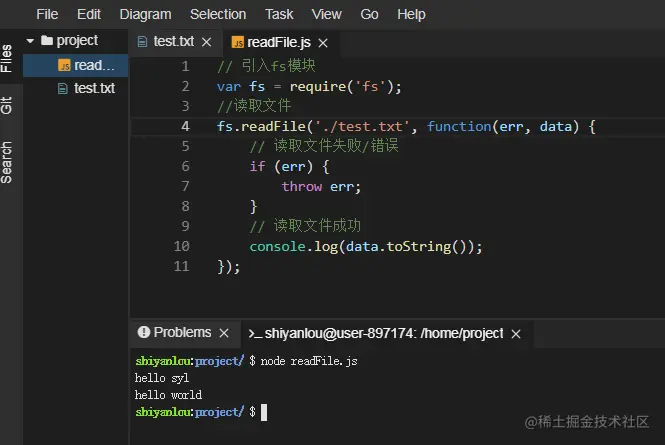Viewport: 665px width, 445px height.
Task: Click the JS icon on readFile.js tab
Action: (238, 42)
